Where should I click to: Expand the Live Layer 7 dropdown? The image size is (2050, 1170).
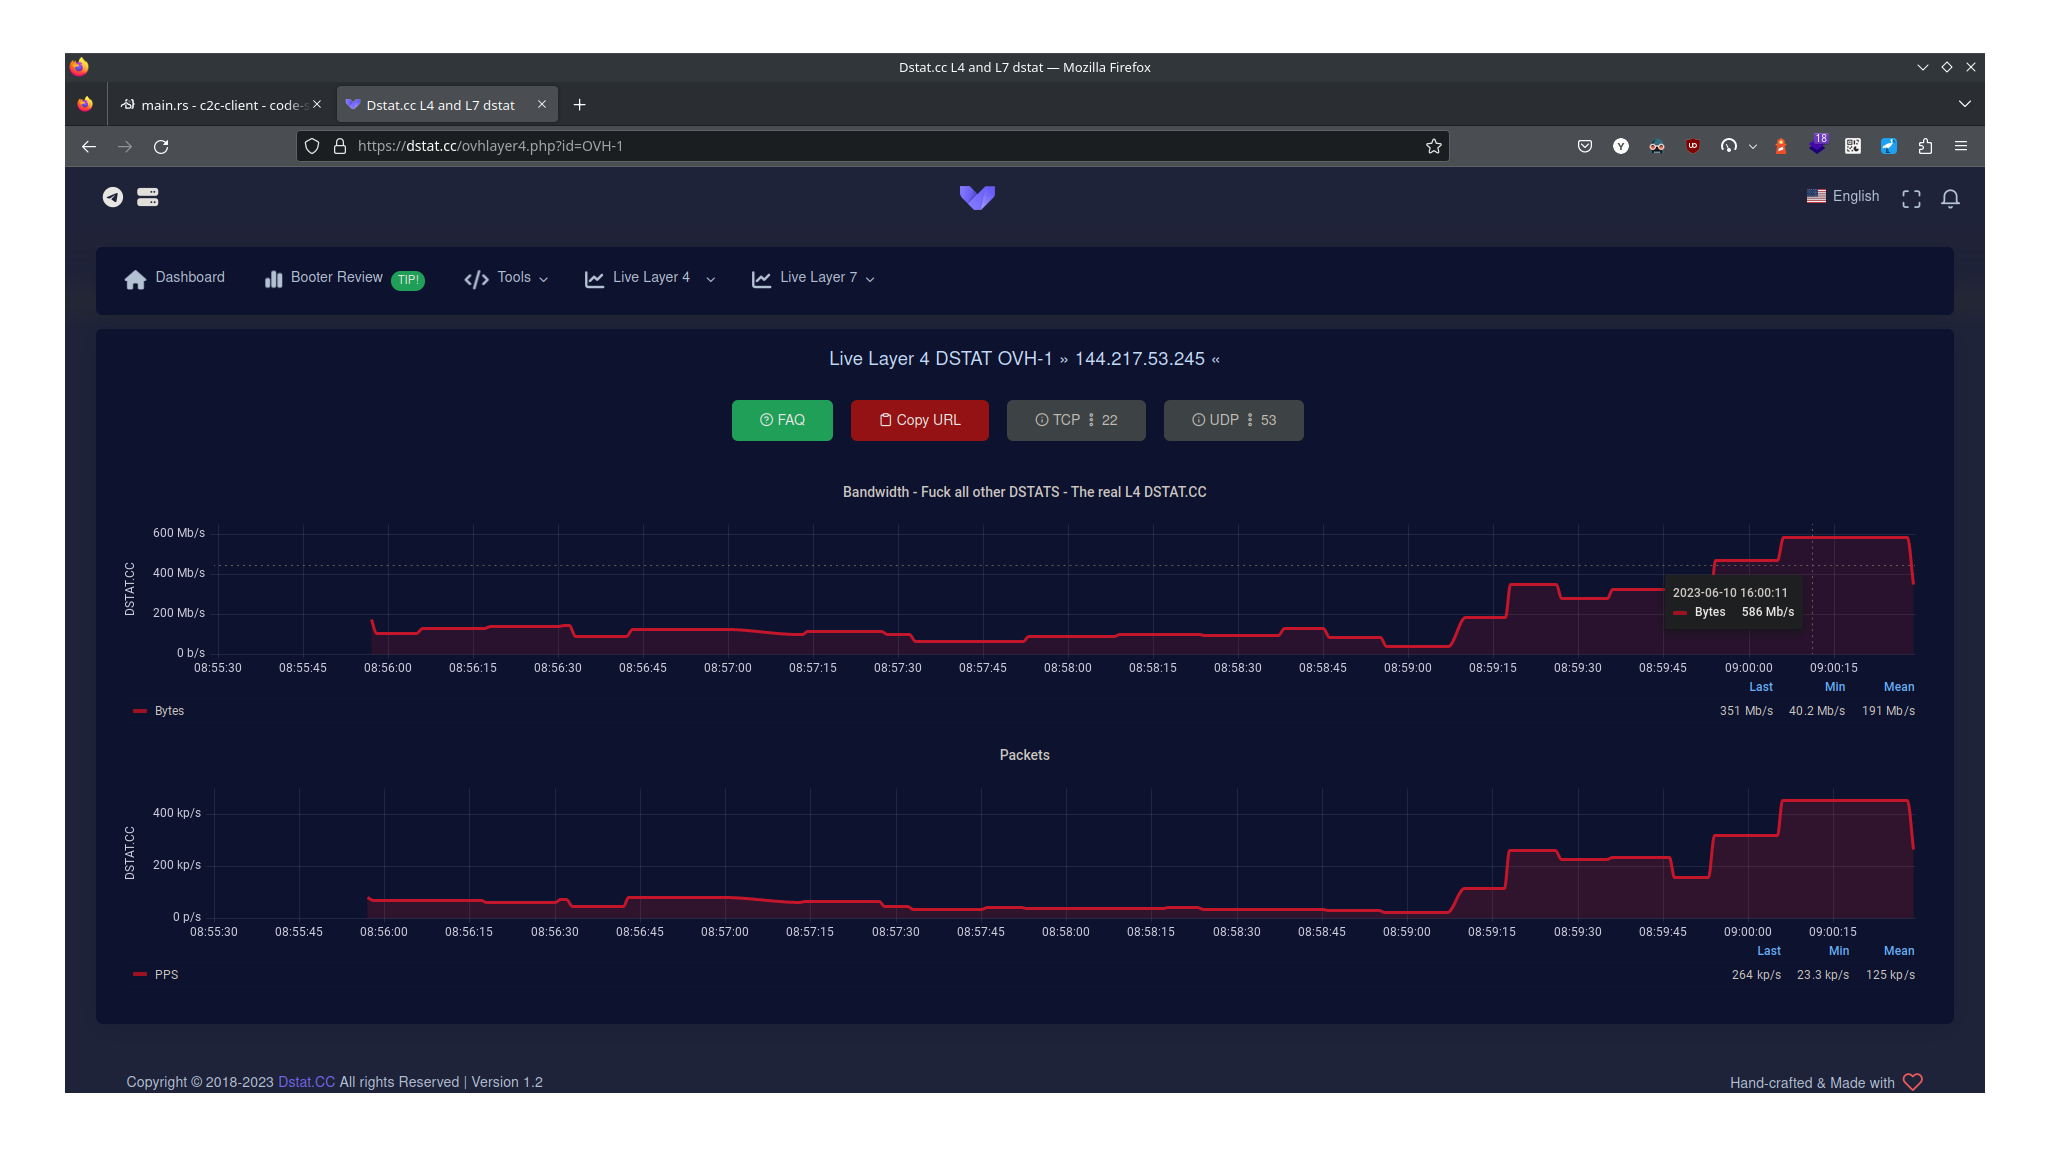814,278
